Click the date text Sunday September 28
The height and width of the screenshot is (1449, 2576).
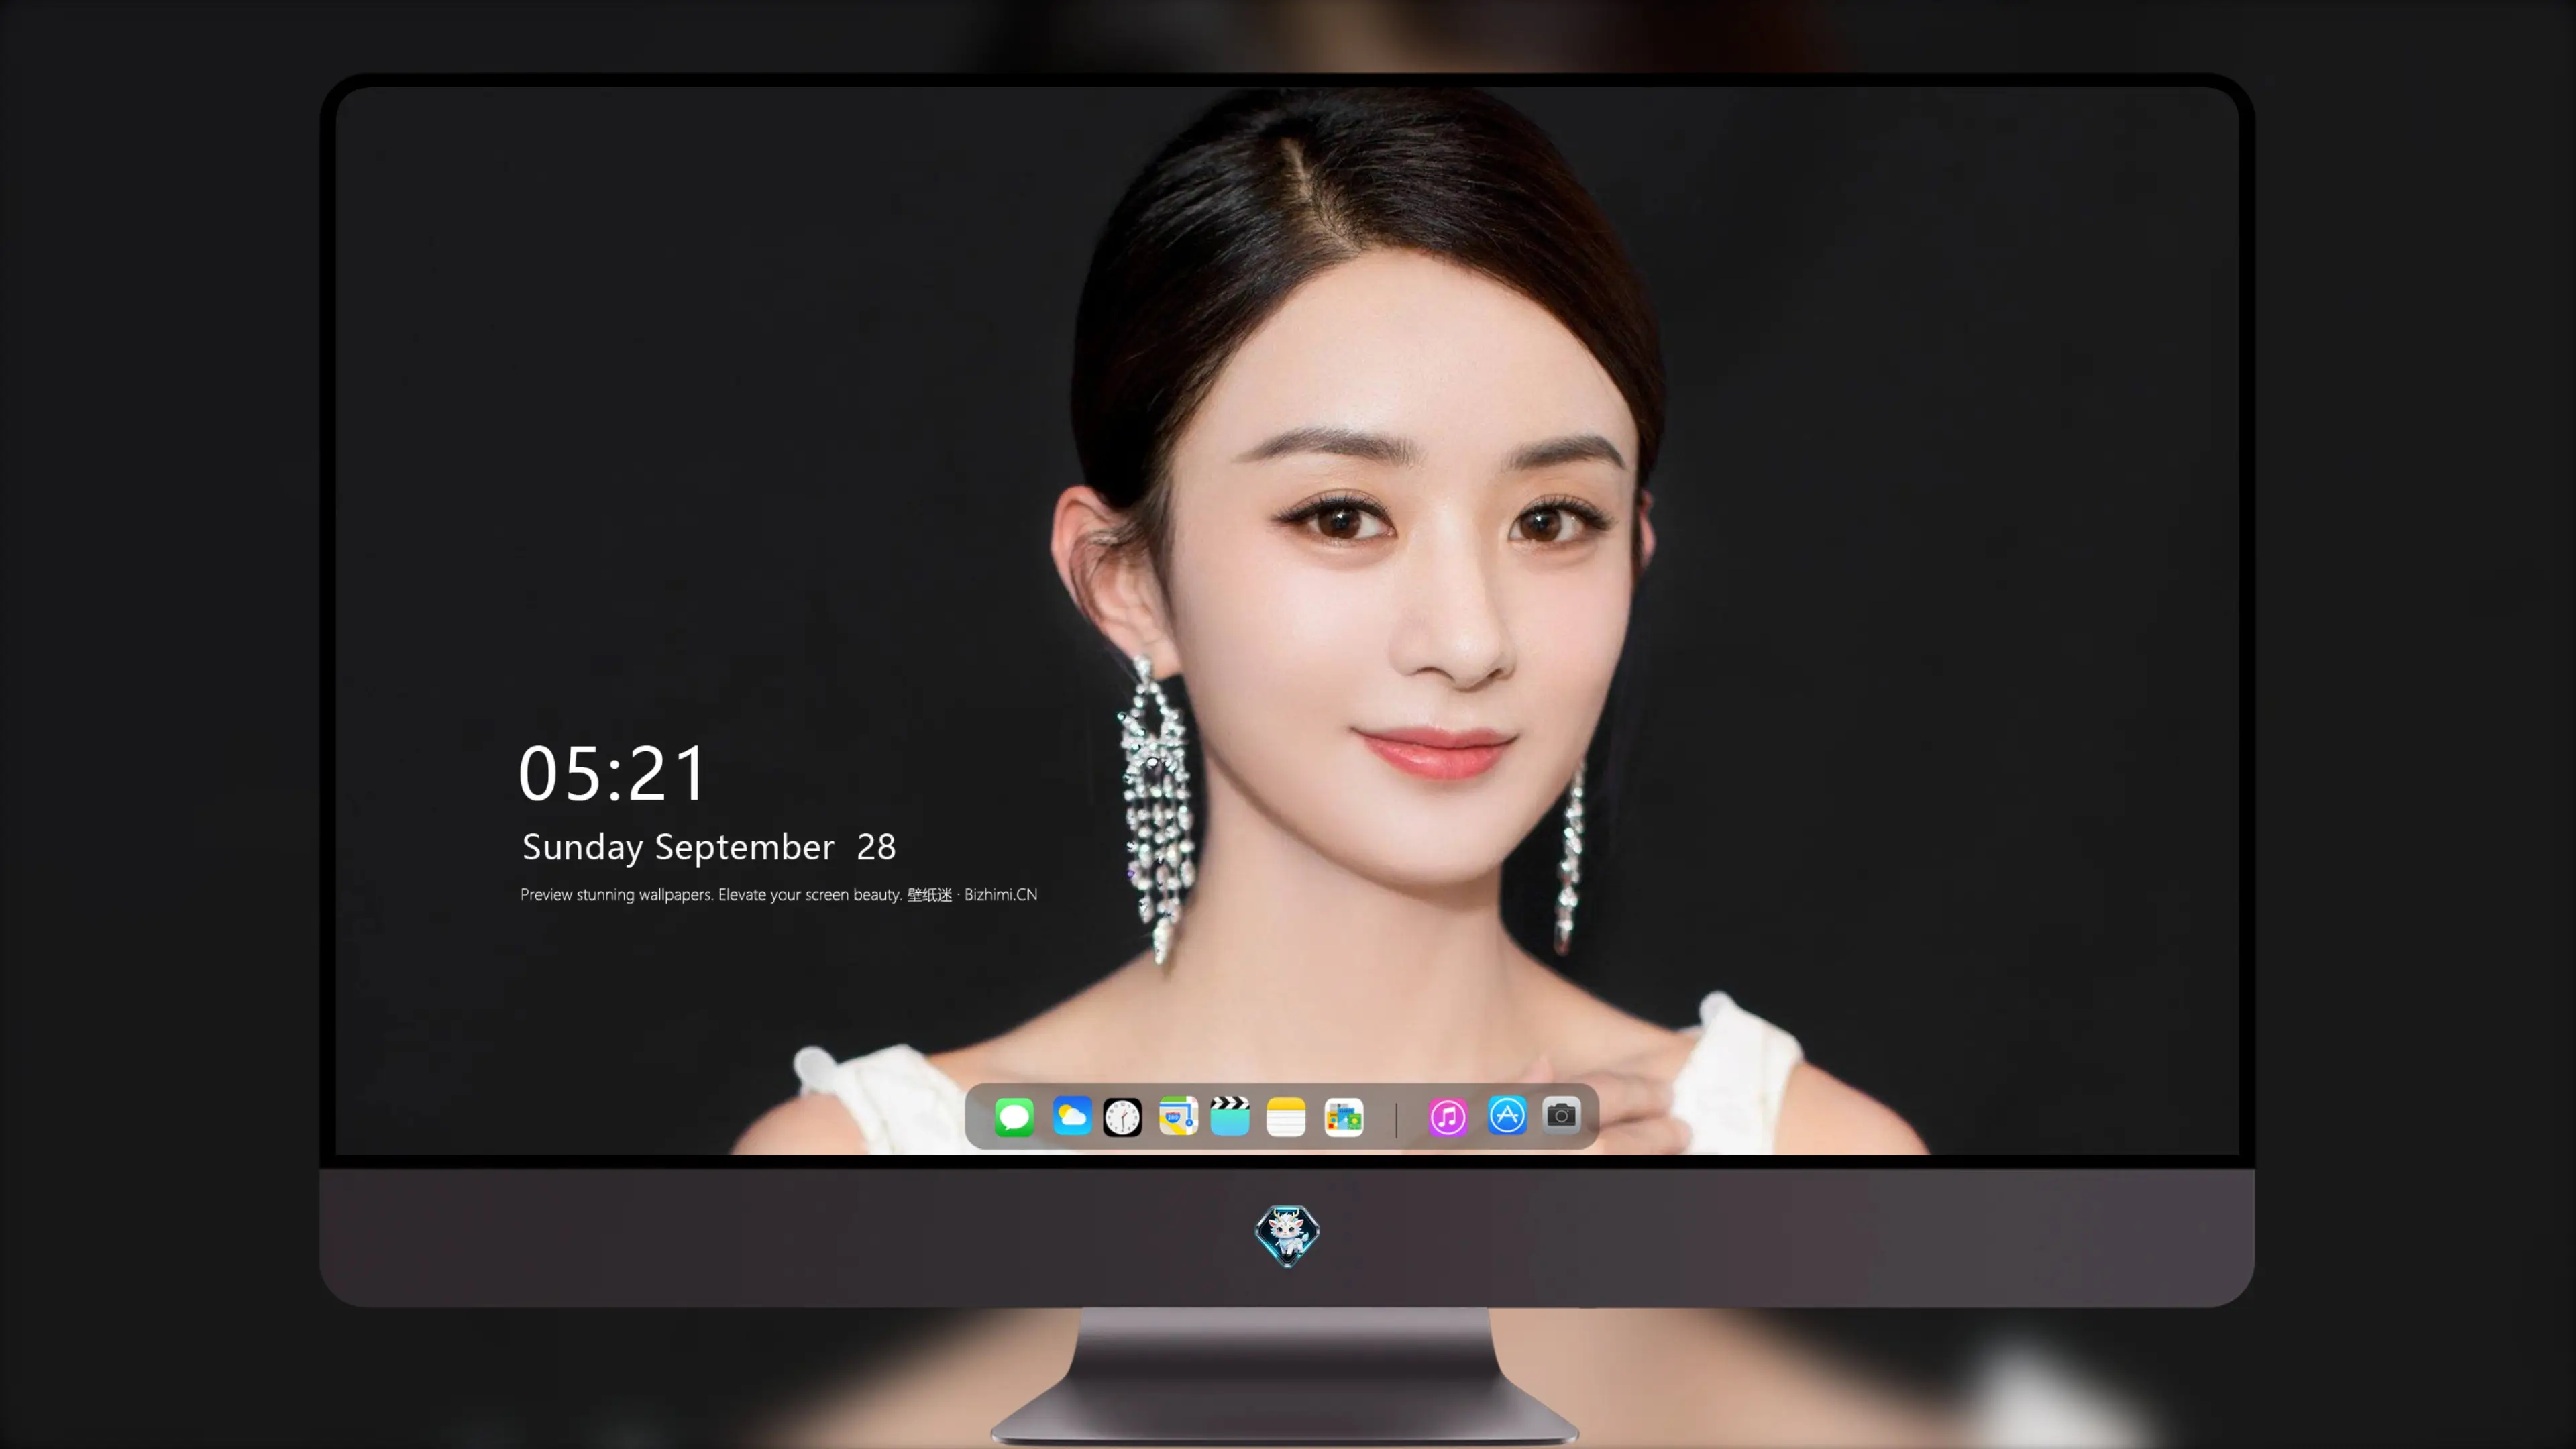pos(709,847)
